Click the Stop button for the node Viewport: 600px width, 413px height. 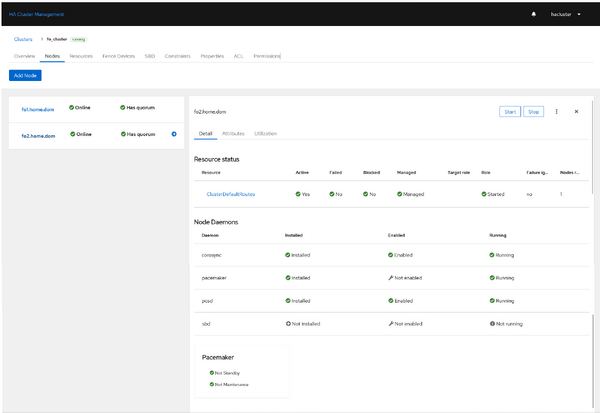(533, 112)
